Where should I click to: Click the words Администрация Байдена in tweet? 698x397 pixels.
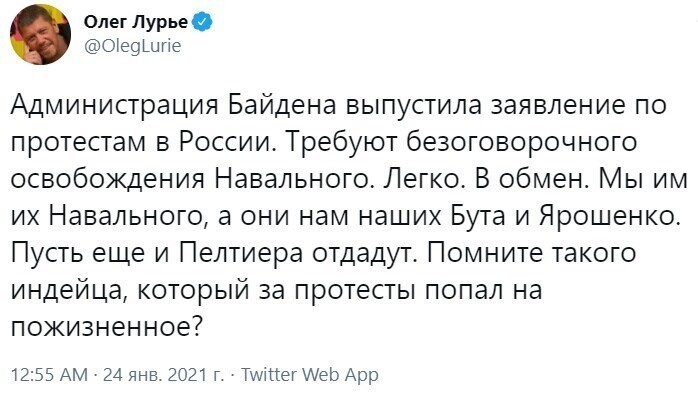point(173,105)
